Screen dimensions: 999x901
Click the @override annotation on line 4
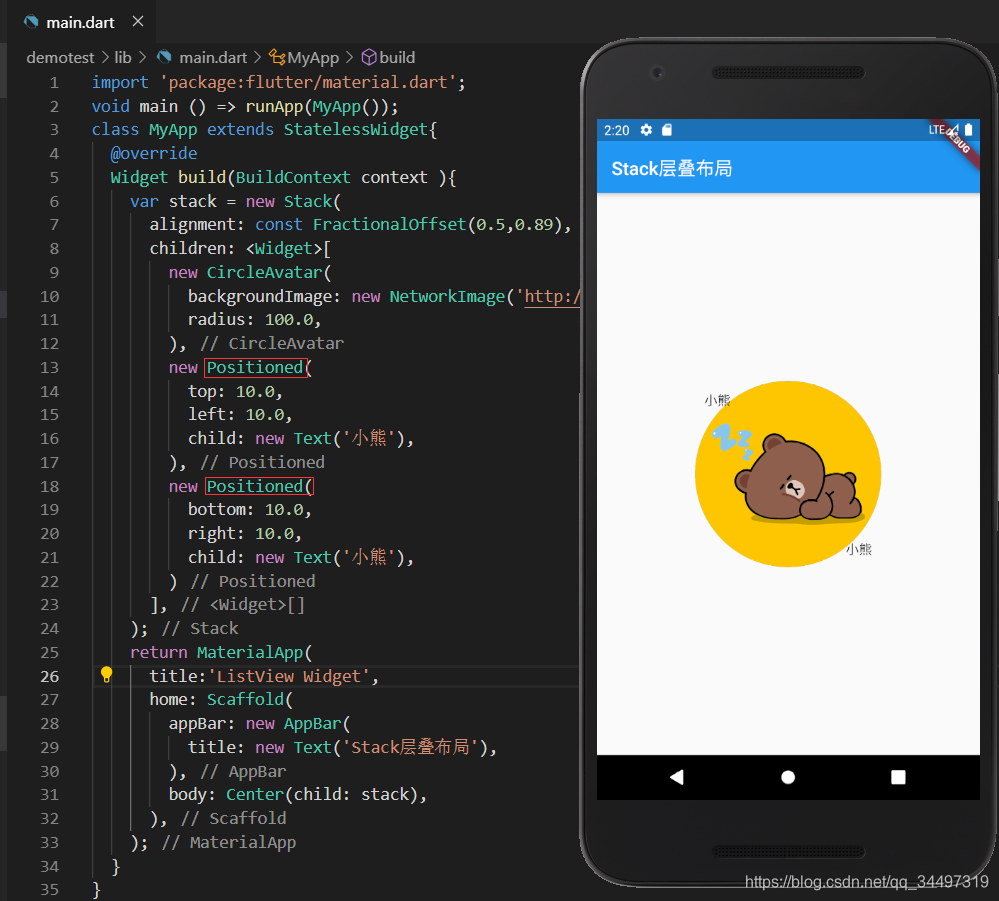(154, 154)
